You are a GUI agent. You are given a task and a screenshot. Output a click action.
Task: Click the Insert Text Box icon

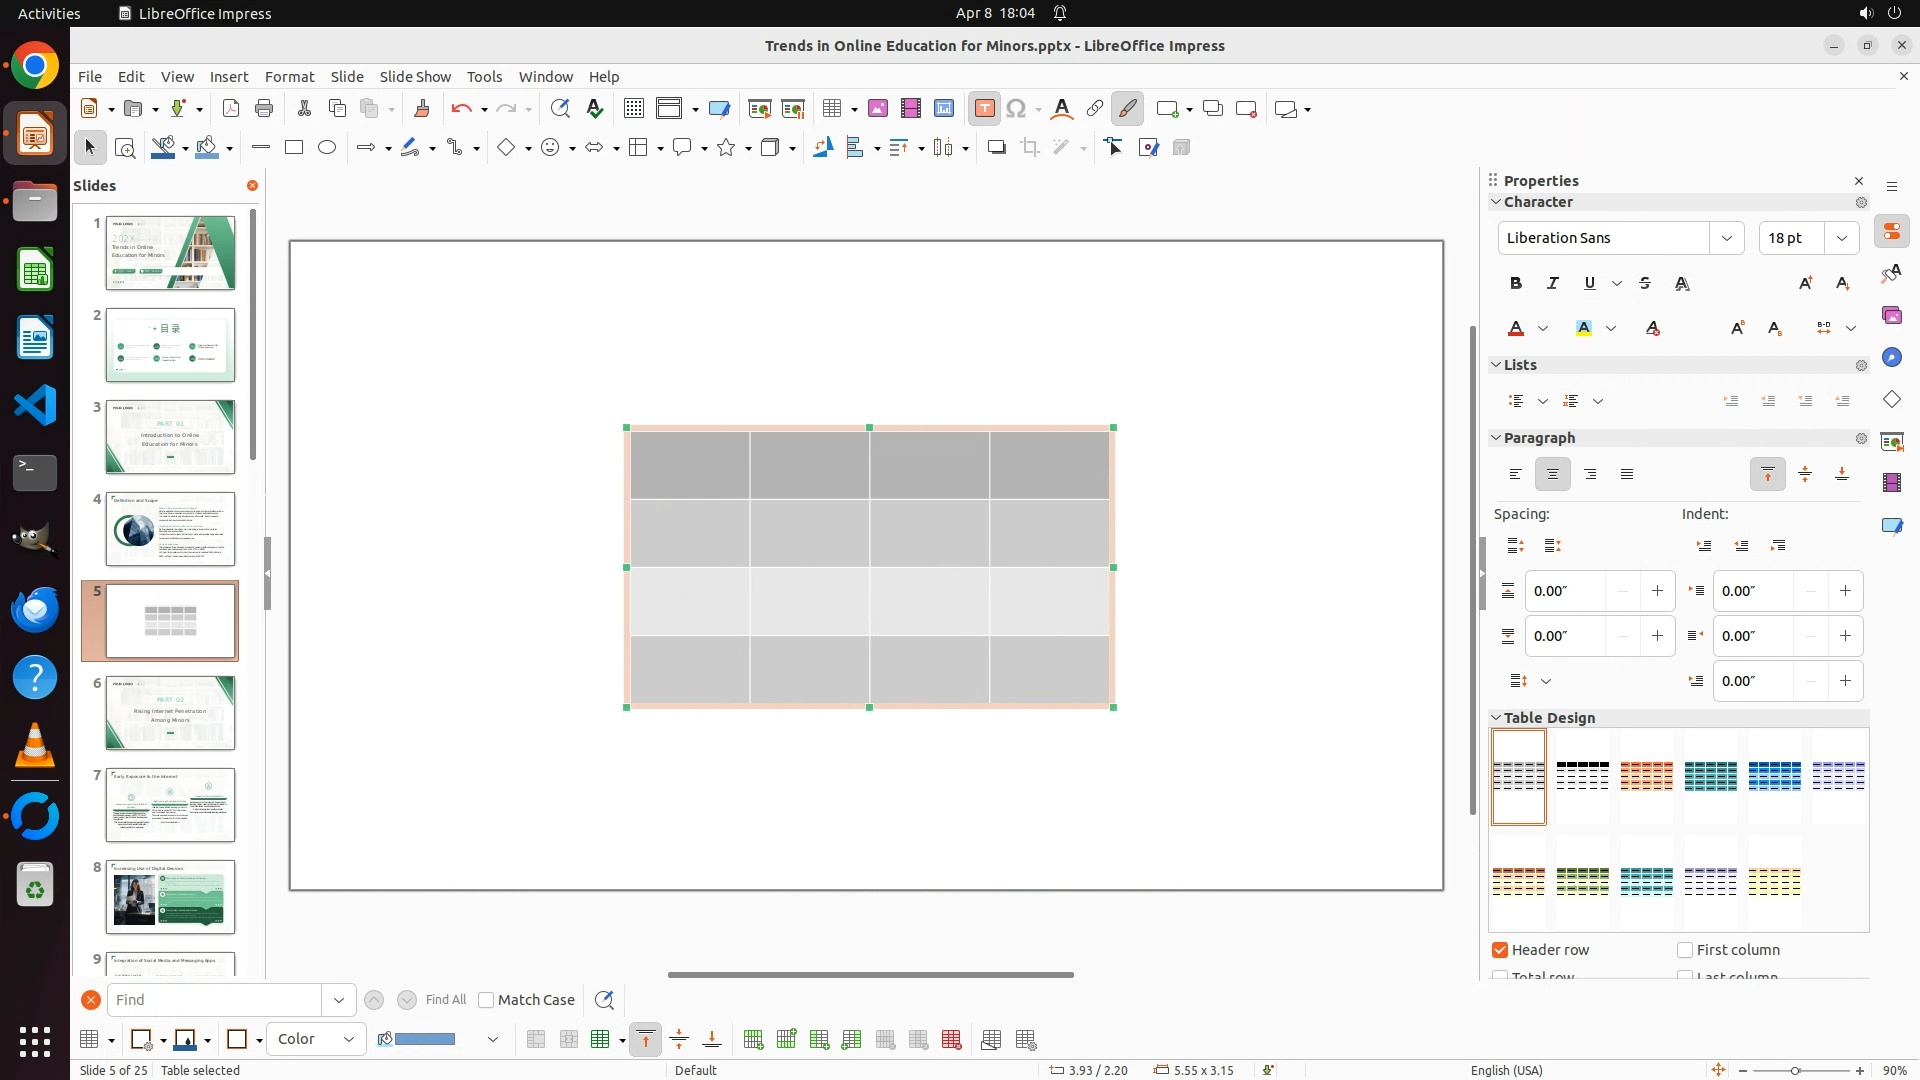coord(984,109)
